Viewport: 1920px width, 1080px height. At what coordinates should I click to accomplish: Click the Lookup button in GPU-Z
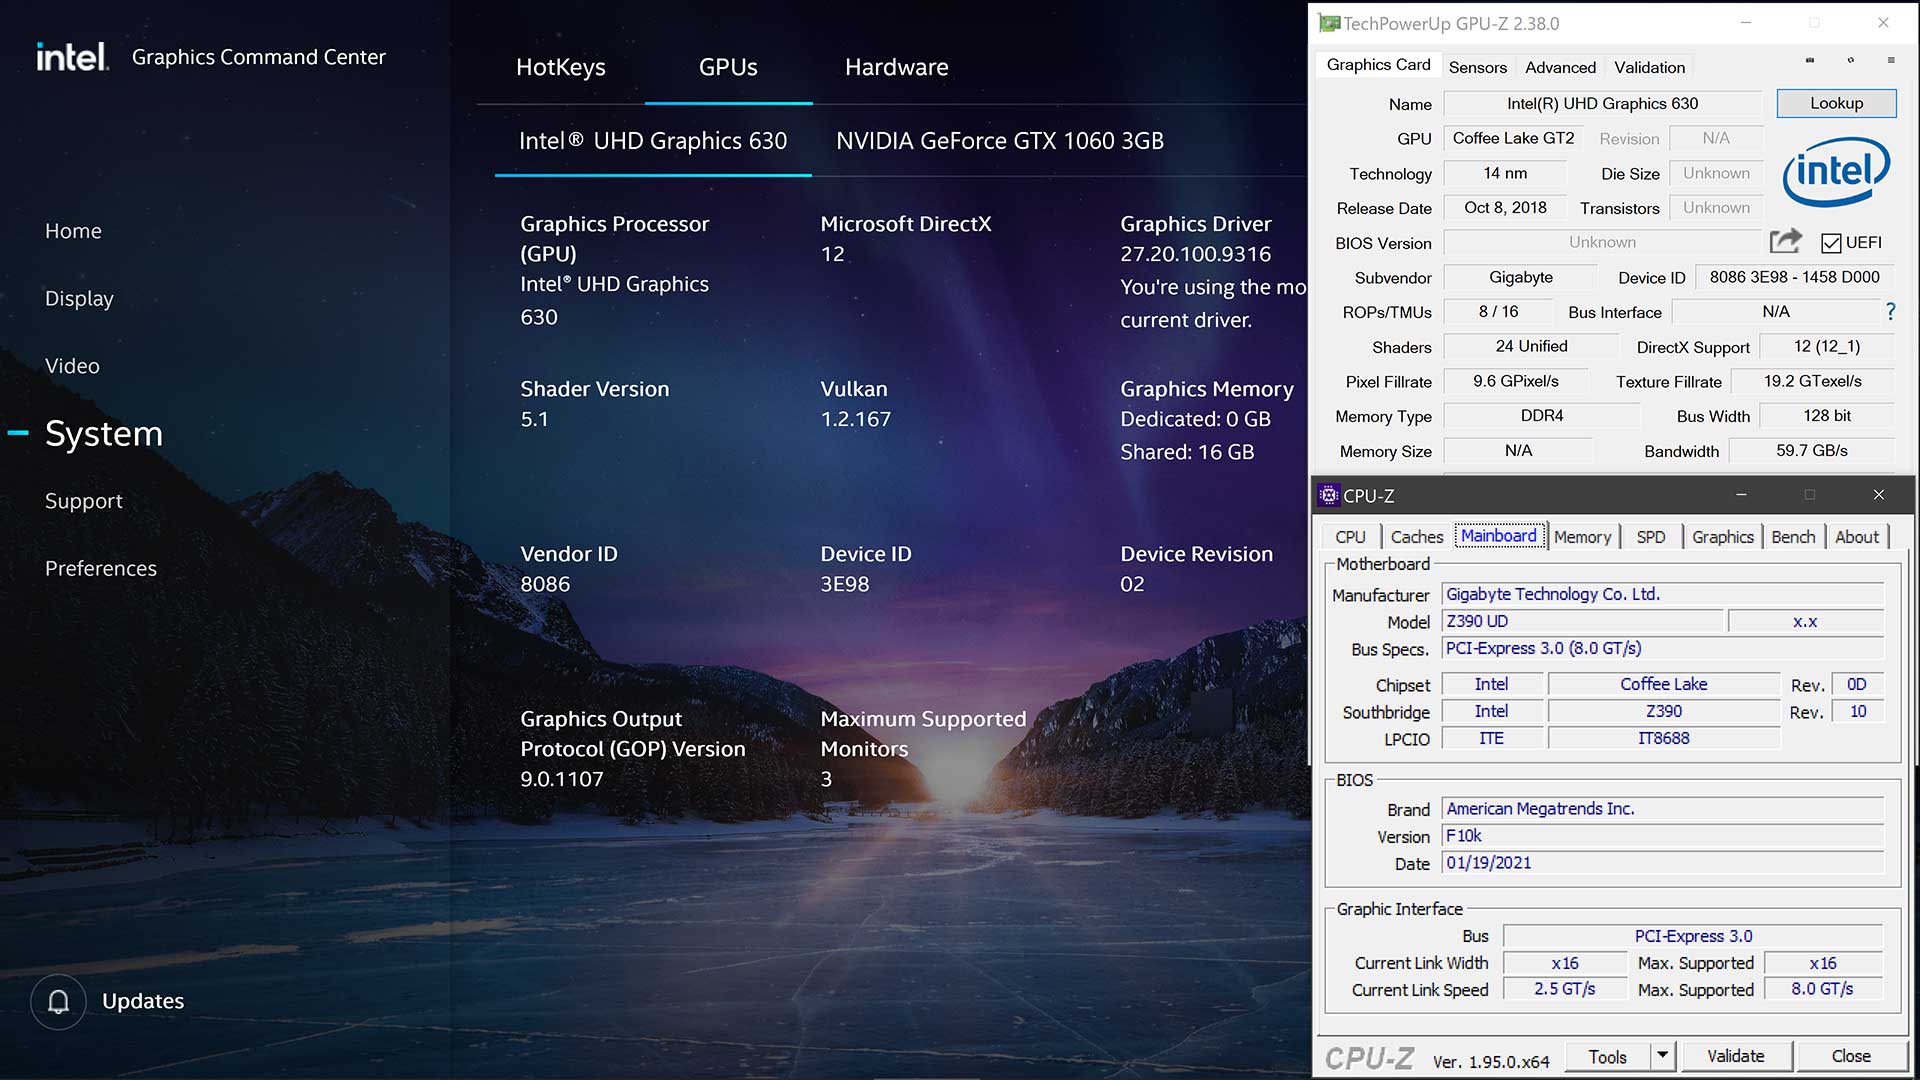[x=1836, y=103]
